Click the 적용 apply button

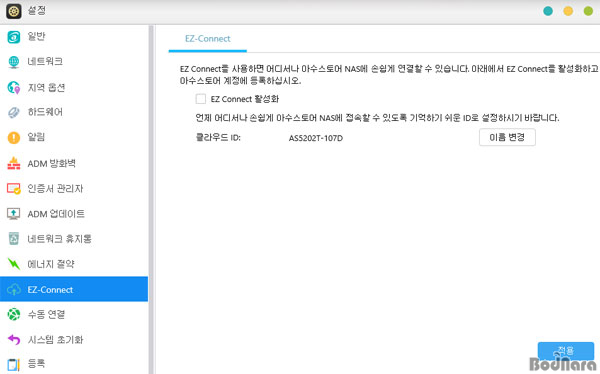(565, 351)
